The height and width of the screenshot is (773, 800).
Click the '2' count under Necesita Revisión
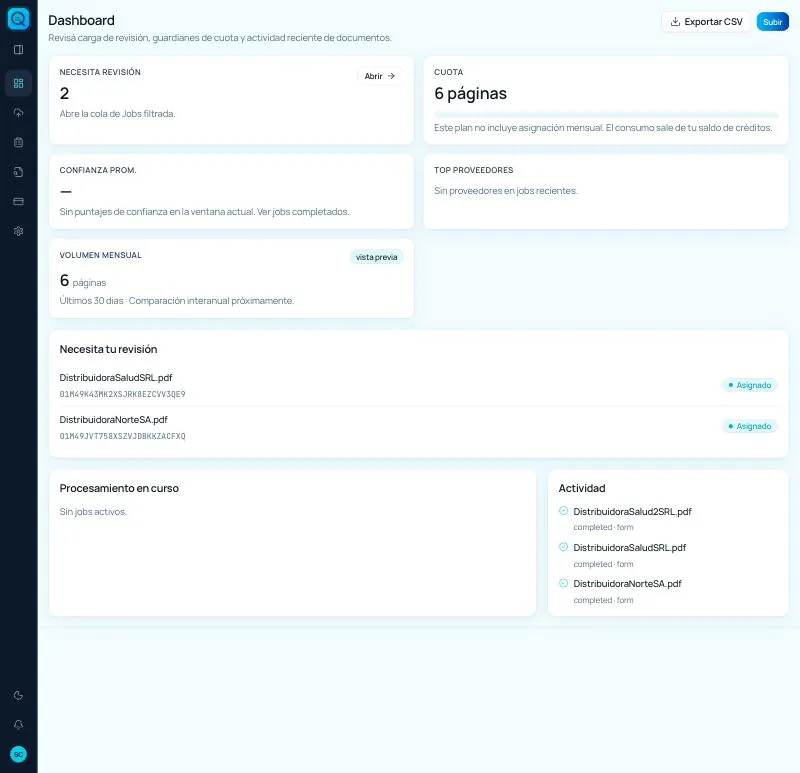coord(64,93)
